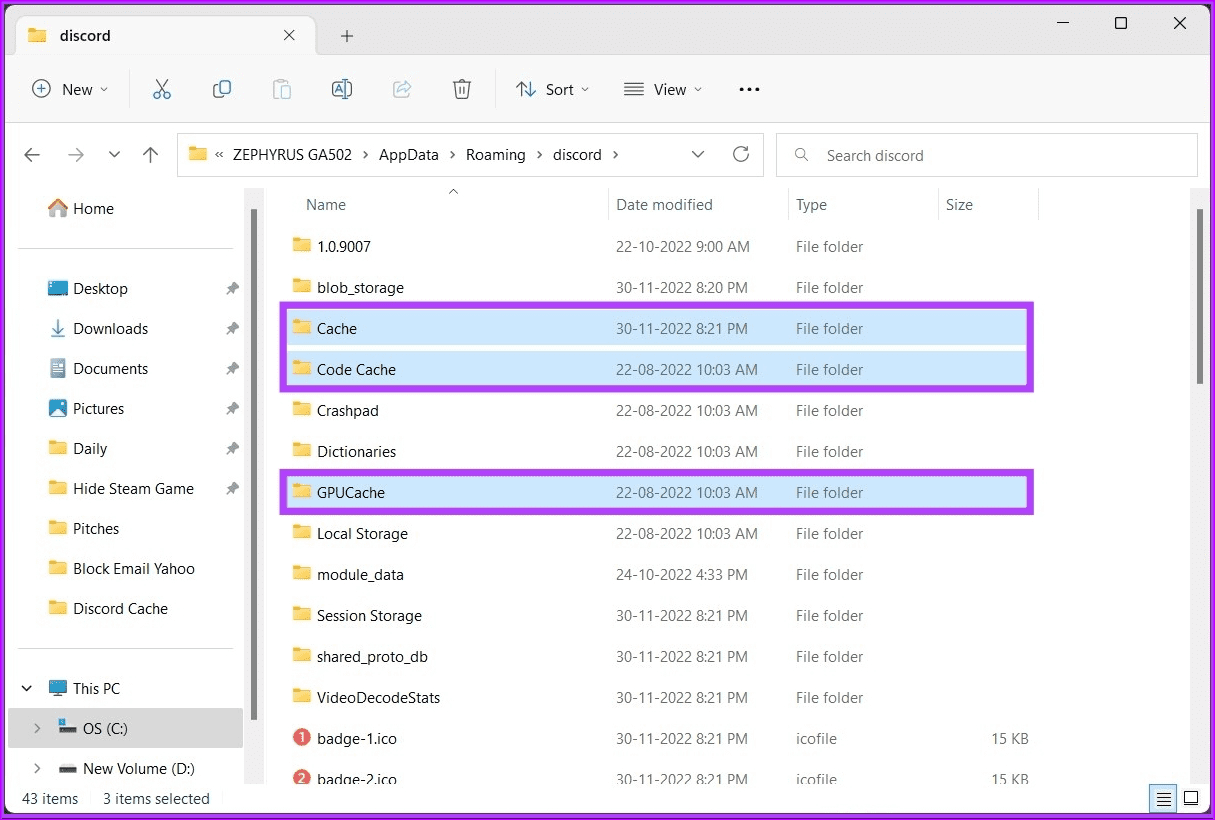Navigate up to the Roaming folder

pos(150,154)
